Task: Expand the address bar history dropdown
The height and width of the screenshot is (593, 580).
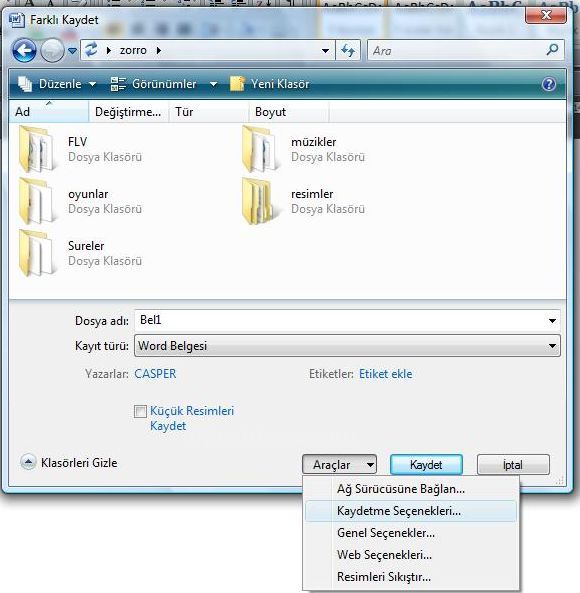Action: (x=325, y=51)
